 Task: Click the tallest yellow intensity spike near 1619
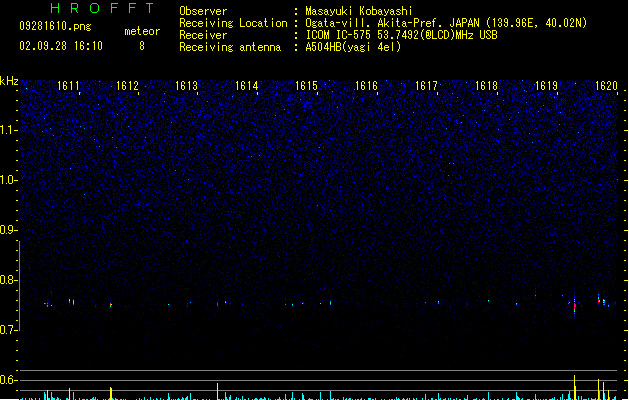[574, 387]
